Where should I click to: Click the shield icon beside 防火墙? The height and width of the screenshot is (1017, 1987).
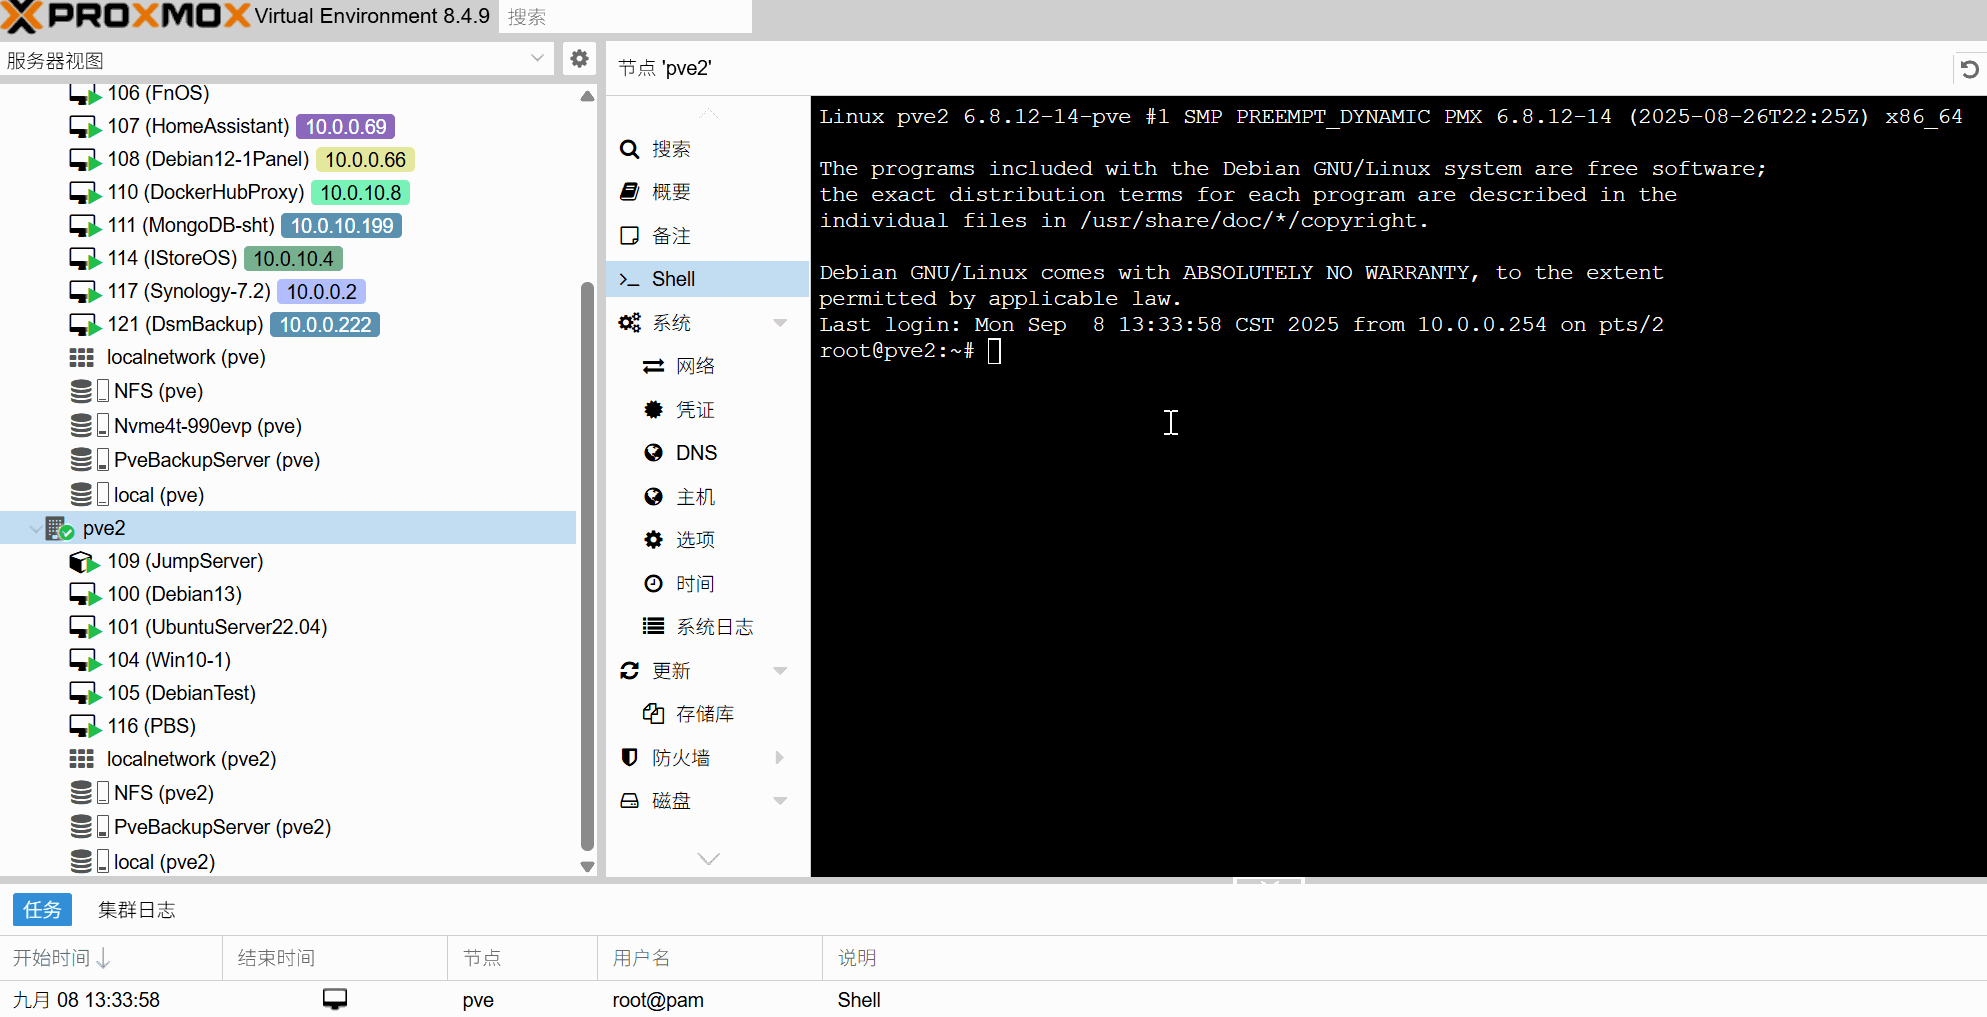tap(629, 758)
